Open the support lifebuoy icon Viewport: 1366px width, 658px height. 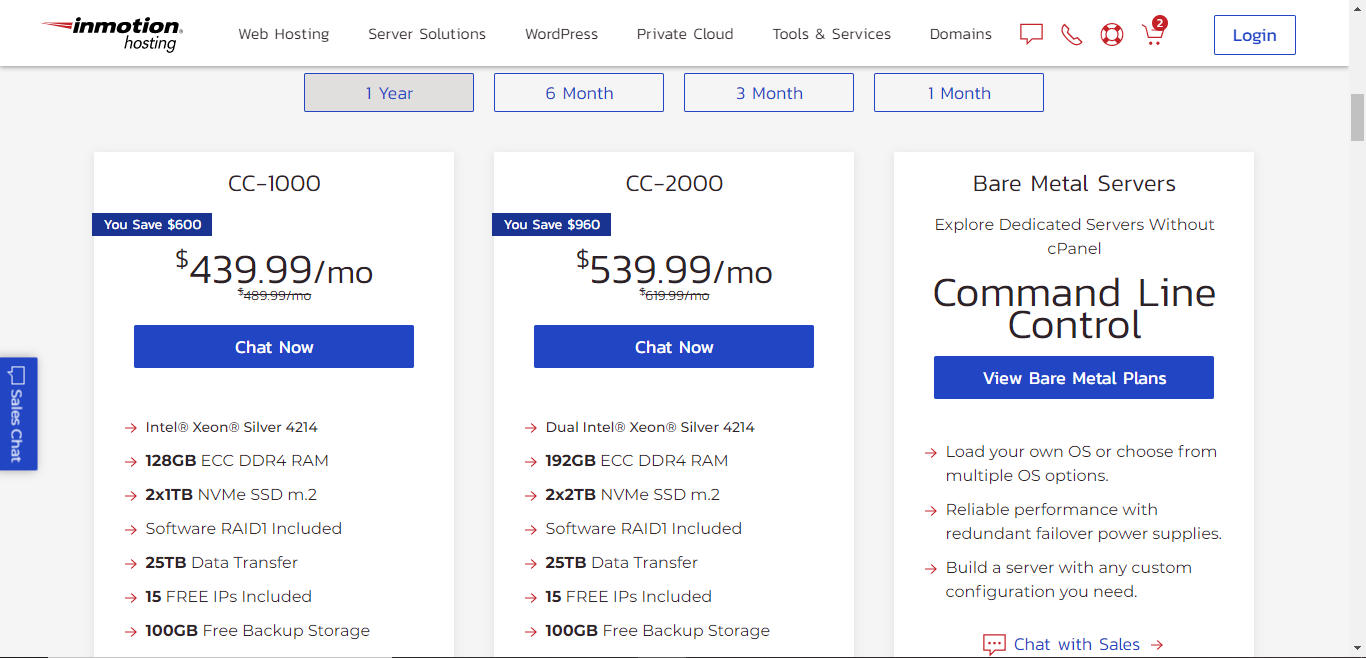(1112, 34)
